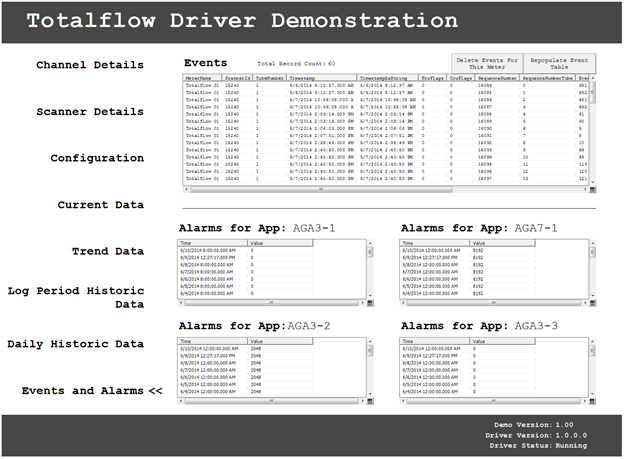This screenshot has width=624, height=459.
Task: Click the AGA7-1 alarms Time column header
Action: (435, 243)
